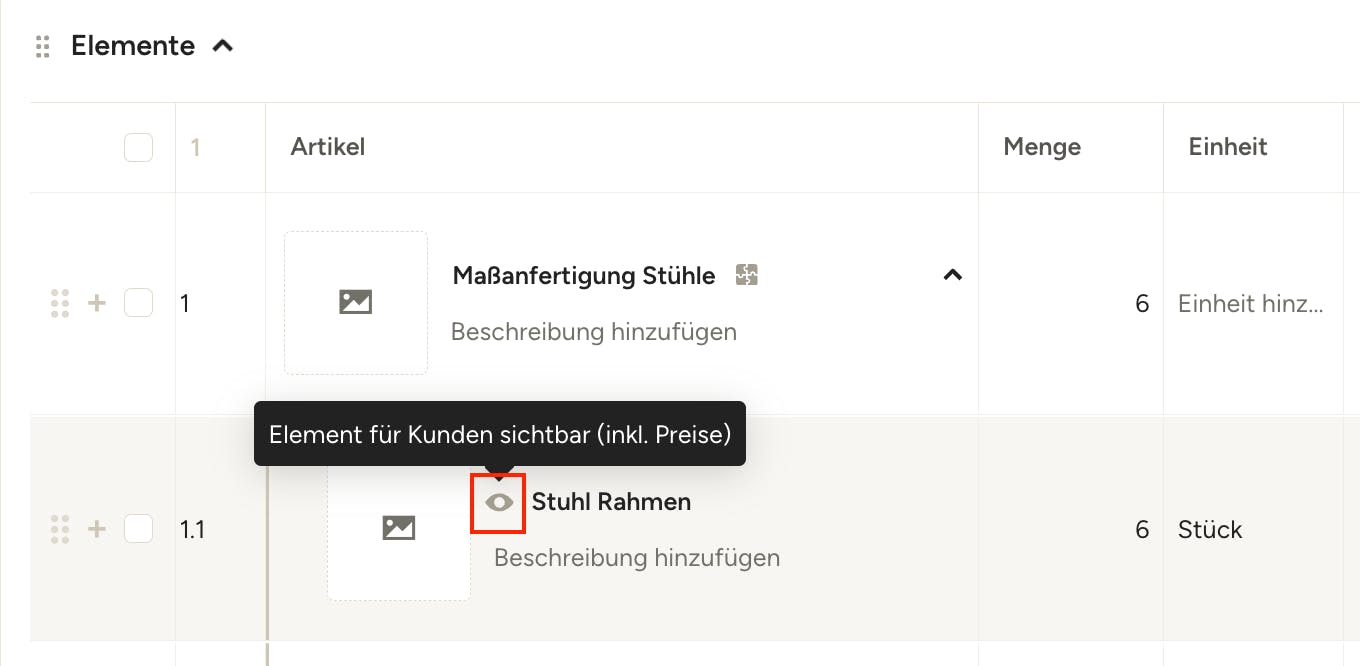1360x666 pixels.
Task: Click the puzzle icon beside Maßanfertigung Stühle
Action: 746,275
